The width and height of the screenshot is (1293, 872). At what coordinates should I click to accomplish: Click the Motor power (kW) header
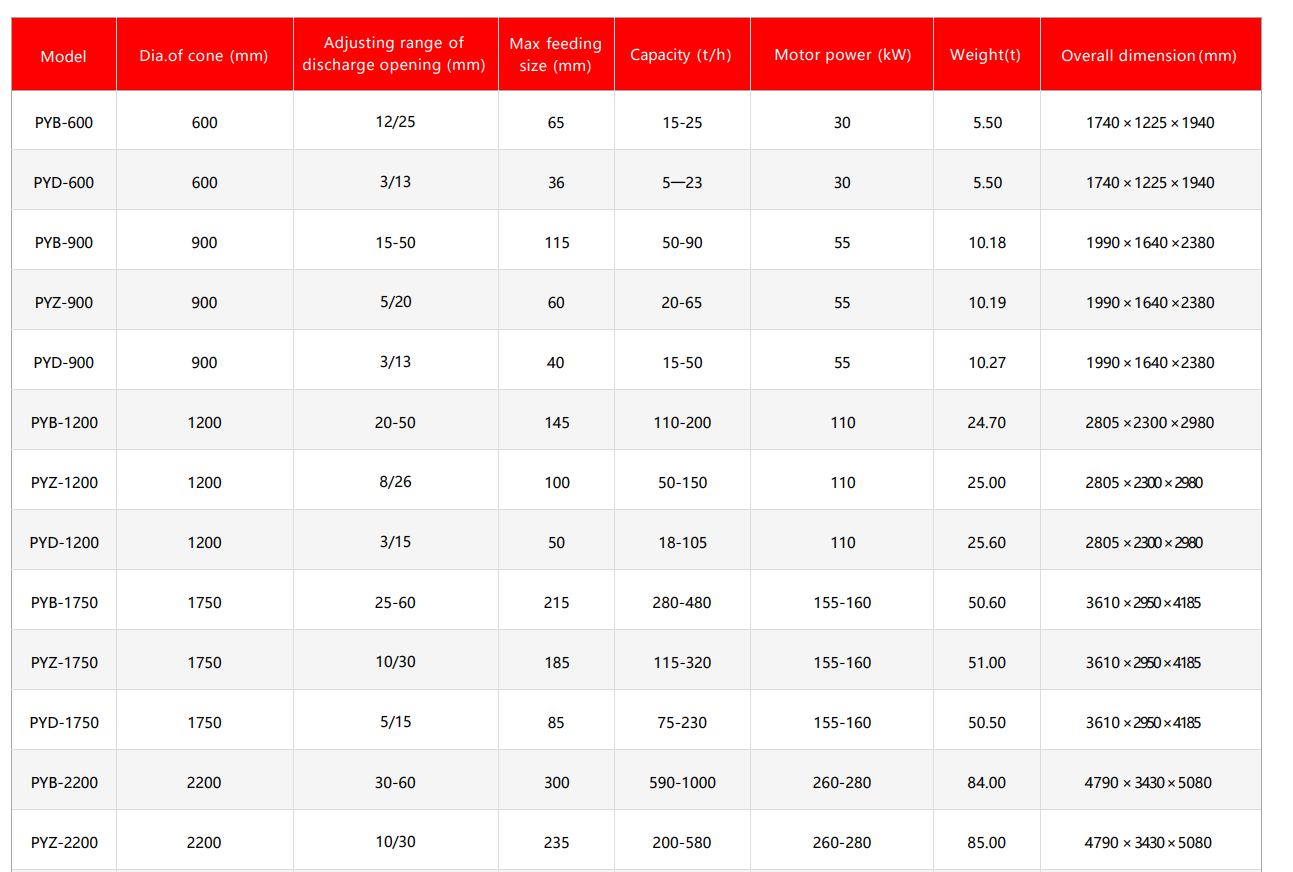843,55
